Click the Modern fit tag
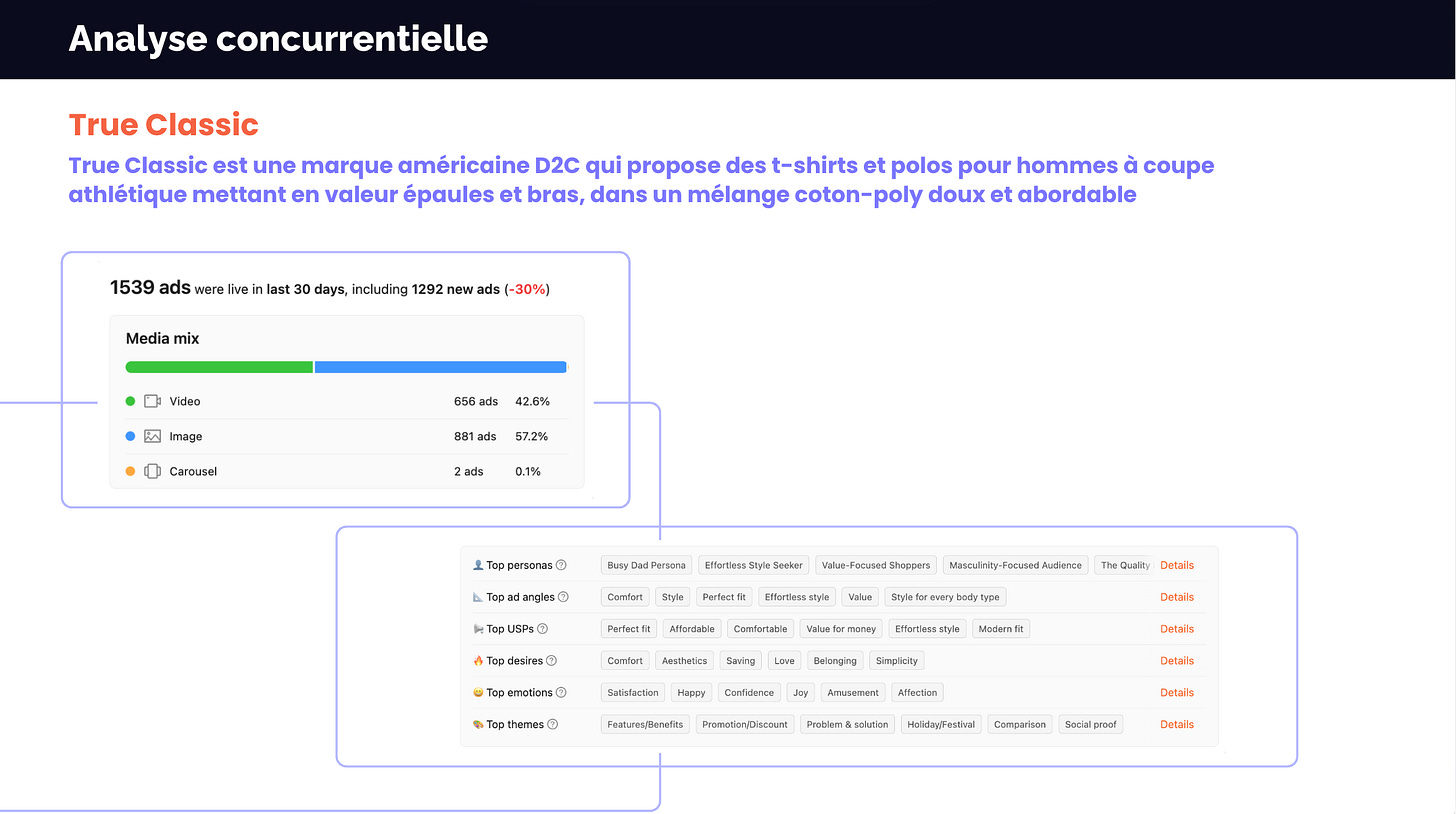The height and width of the screenshot is (814, 1456). [1001, 629]
